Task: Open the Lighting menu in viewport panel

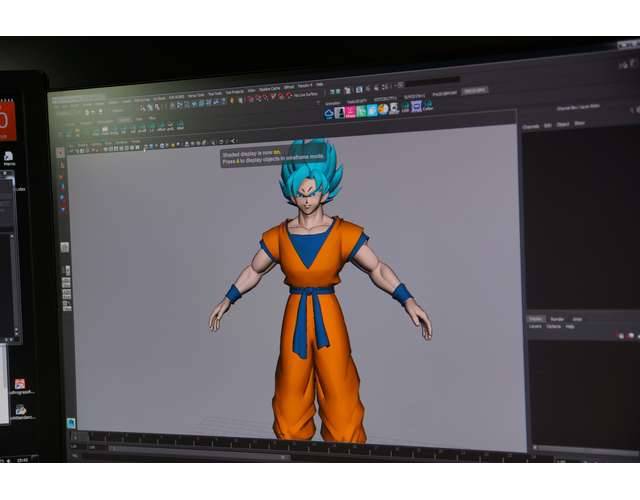Action: [96, 144]
